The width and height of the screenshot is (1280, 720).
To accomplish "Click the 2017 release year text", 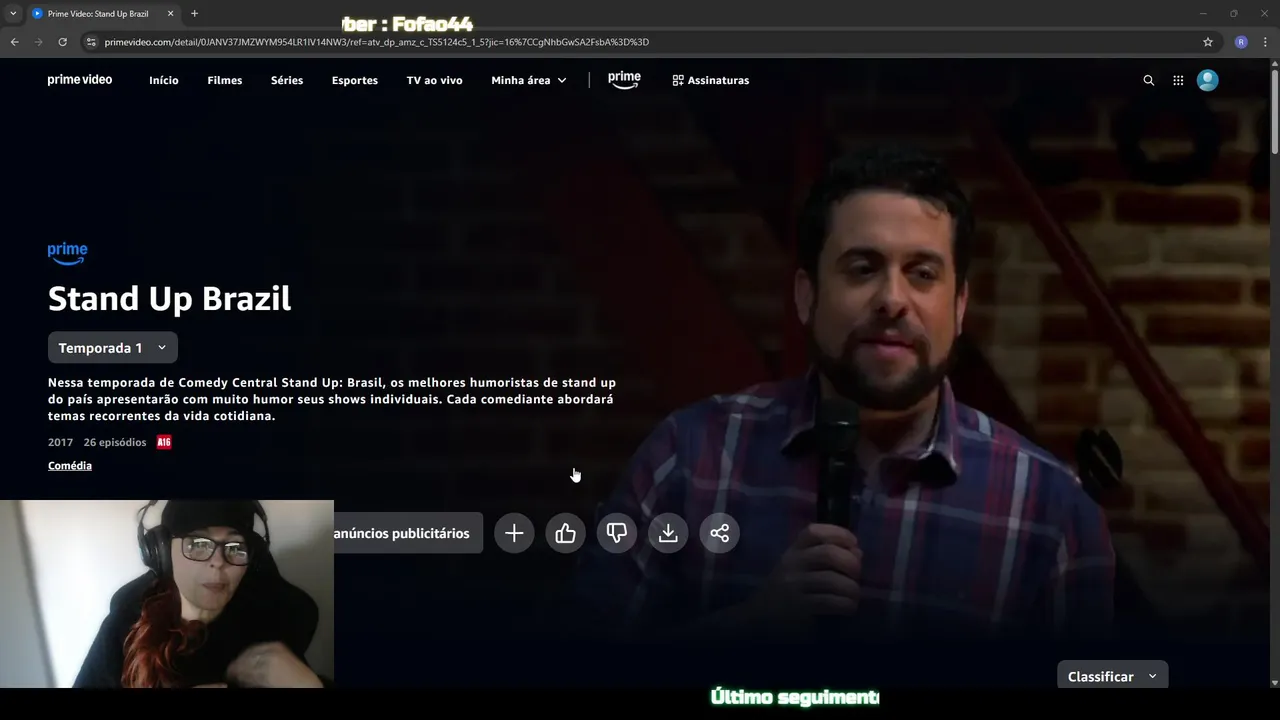I will (x=61, y=442).
